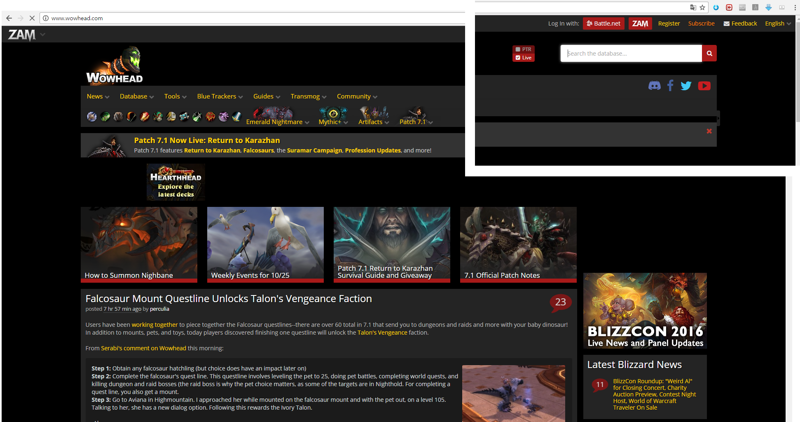This screenshot has height=422, width=800.
Task: Open the Warrior class icon
Action: point(236,117)
